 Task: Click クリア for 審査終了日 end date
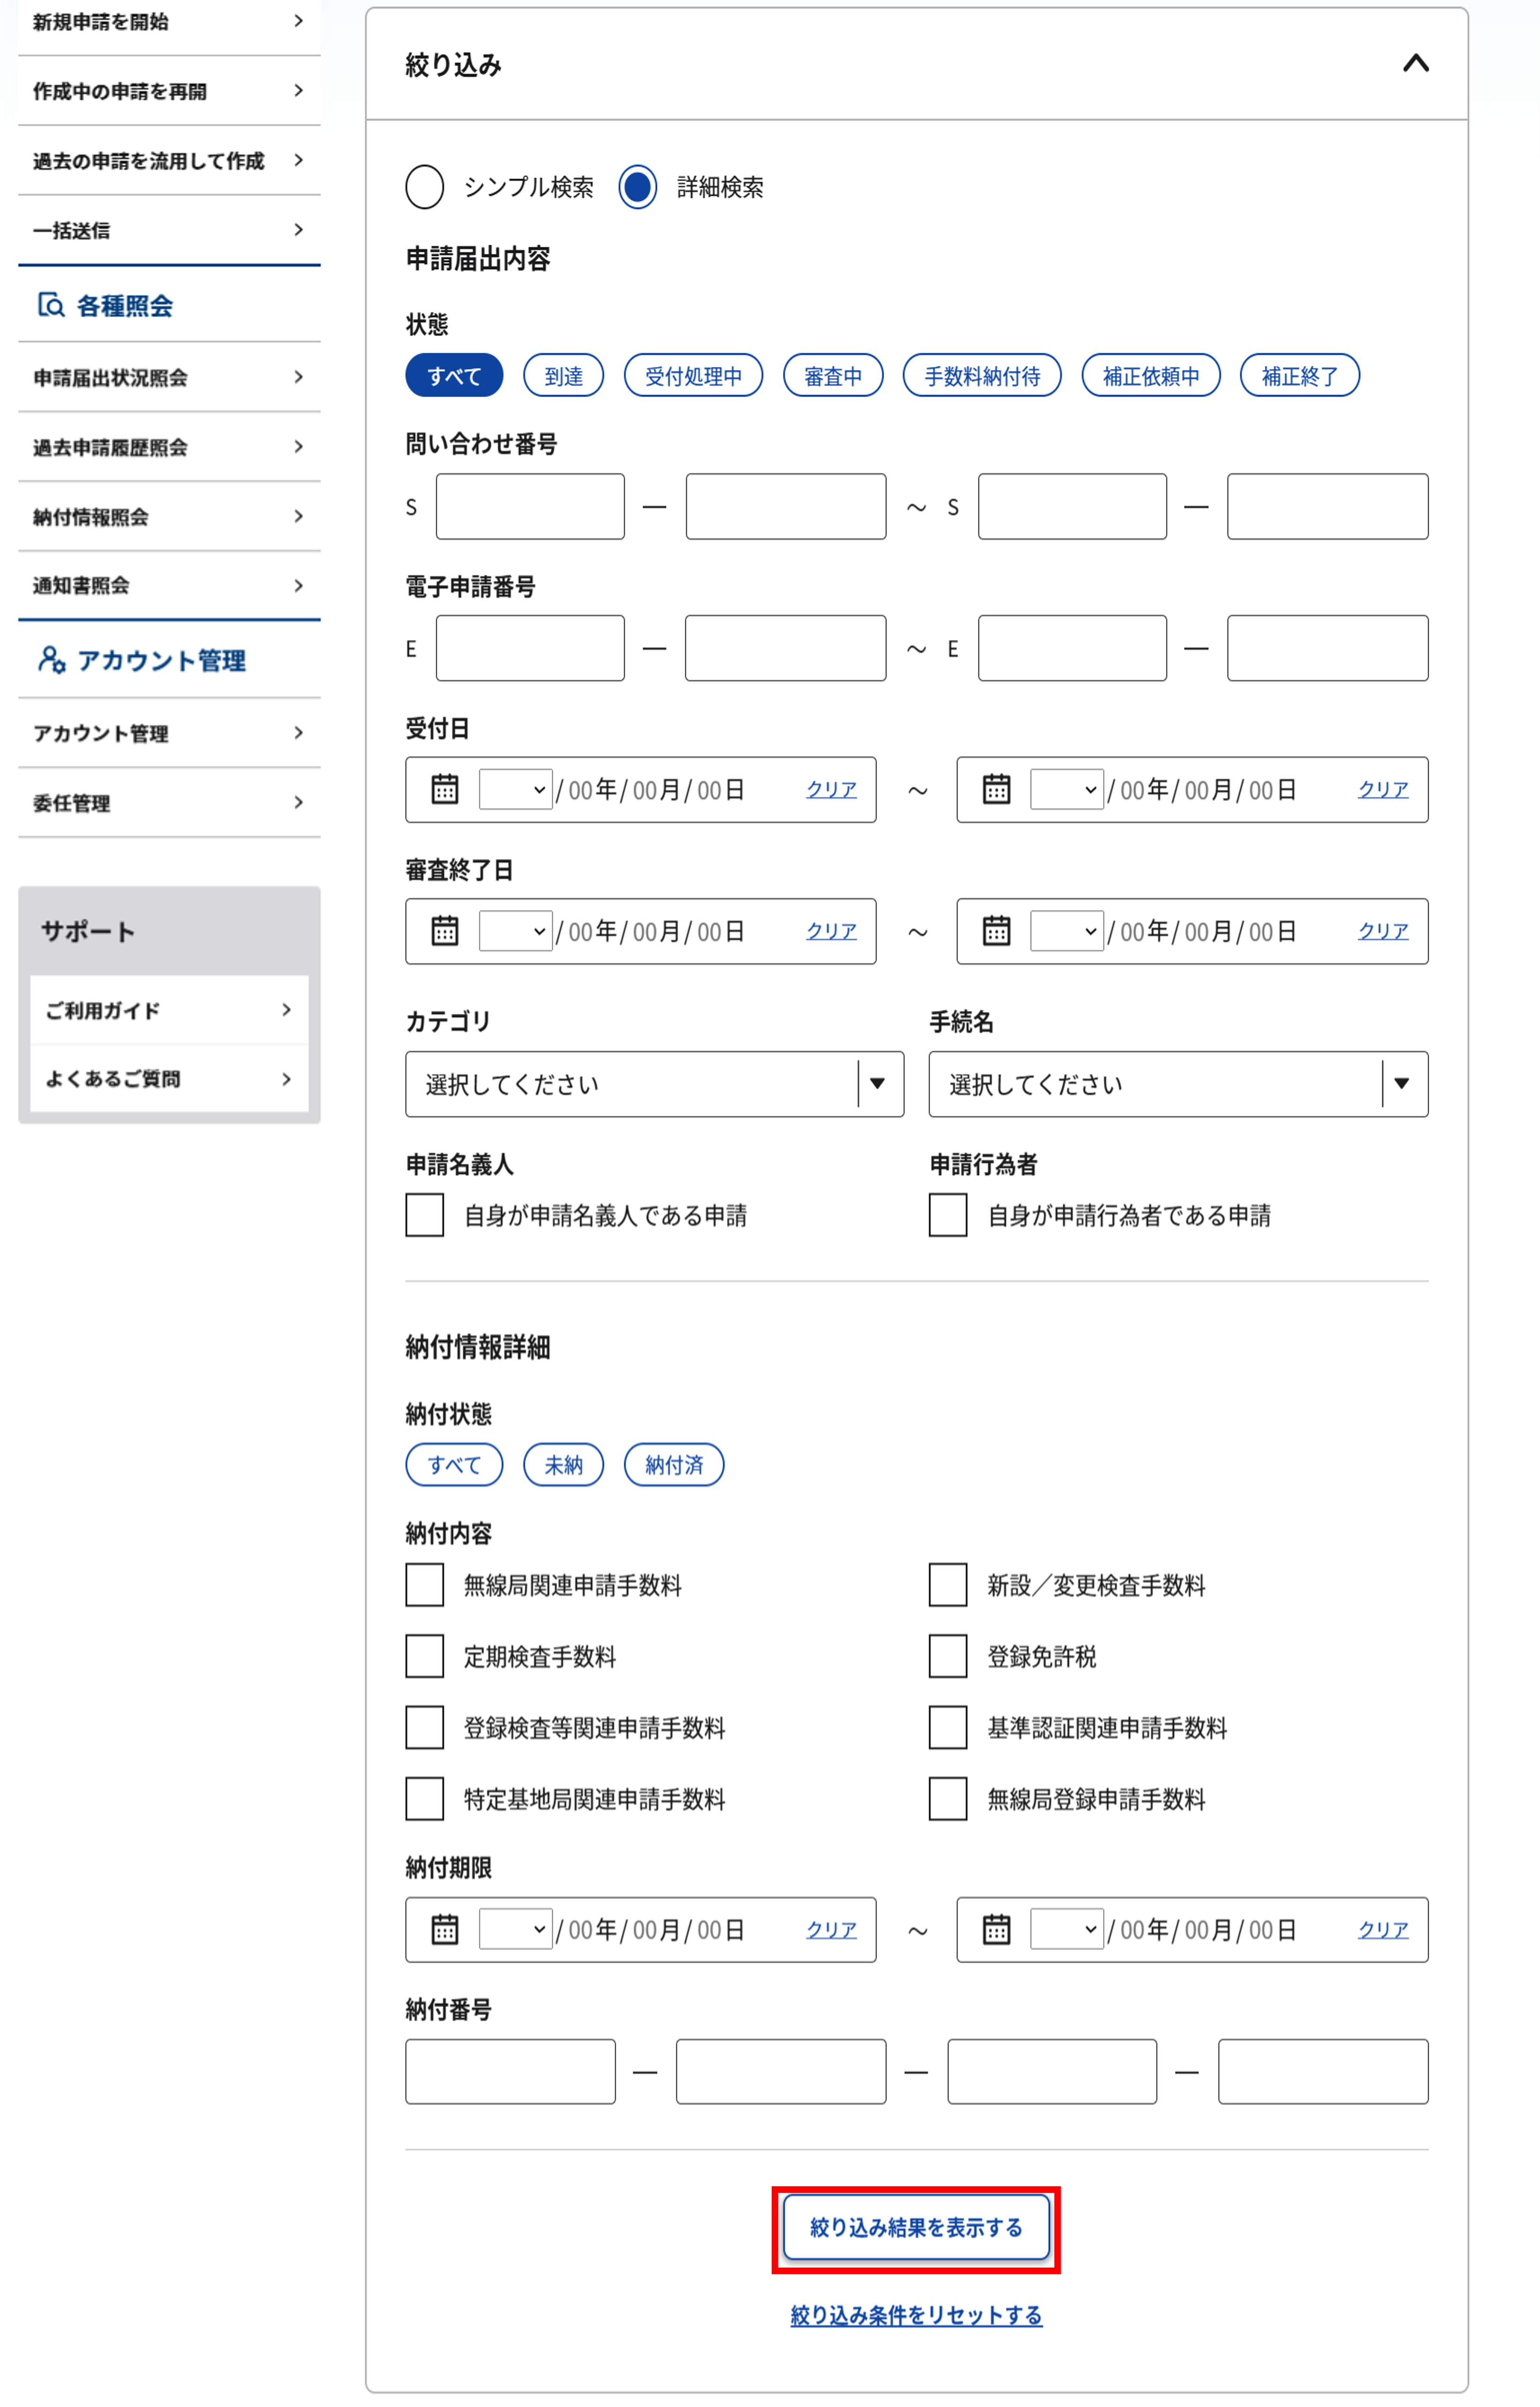[1383, 931]
